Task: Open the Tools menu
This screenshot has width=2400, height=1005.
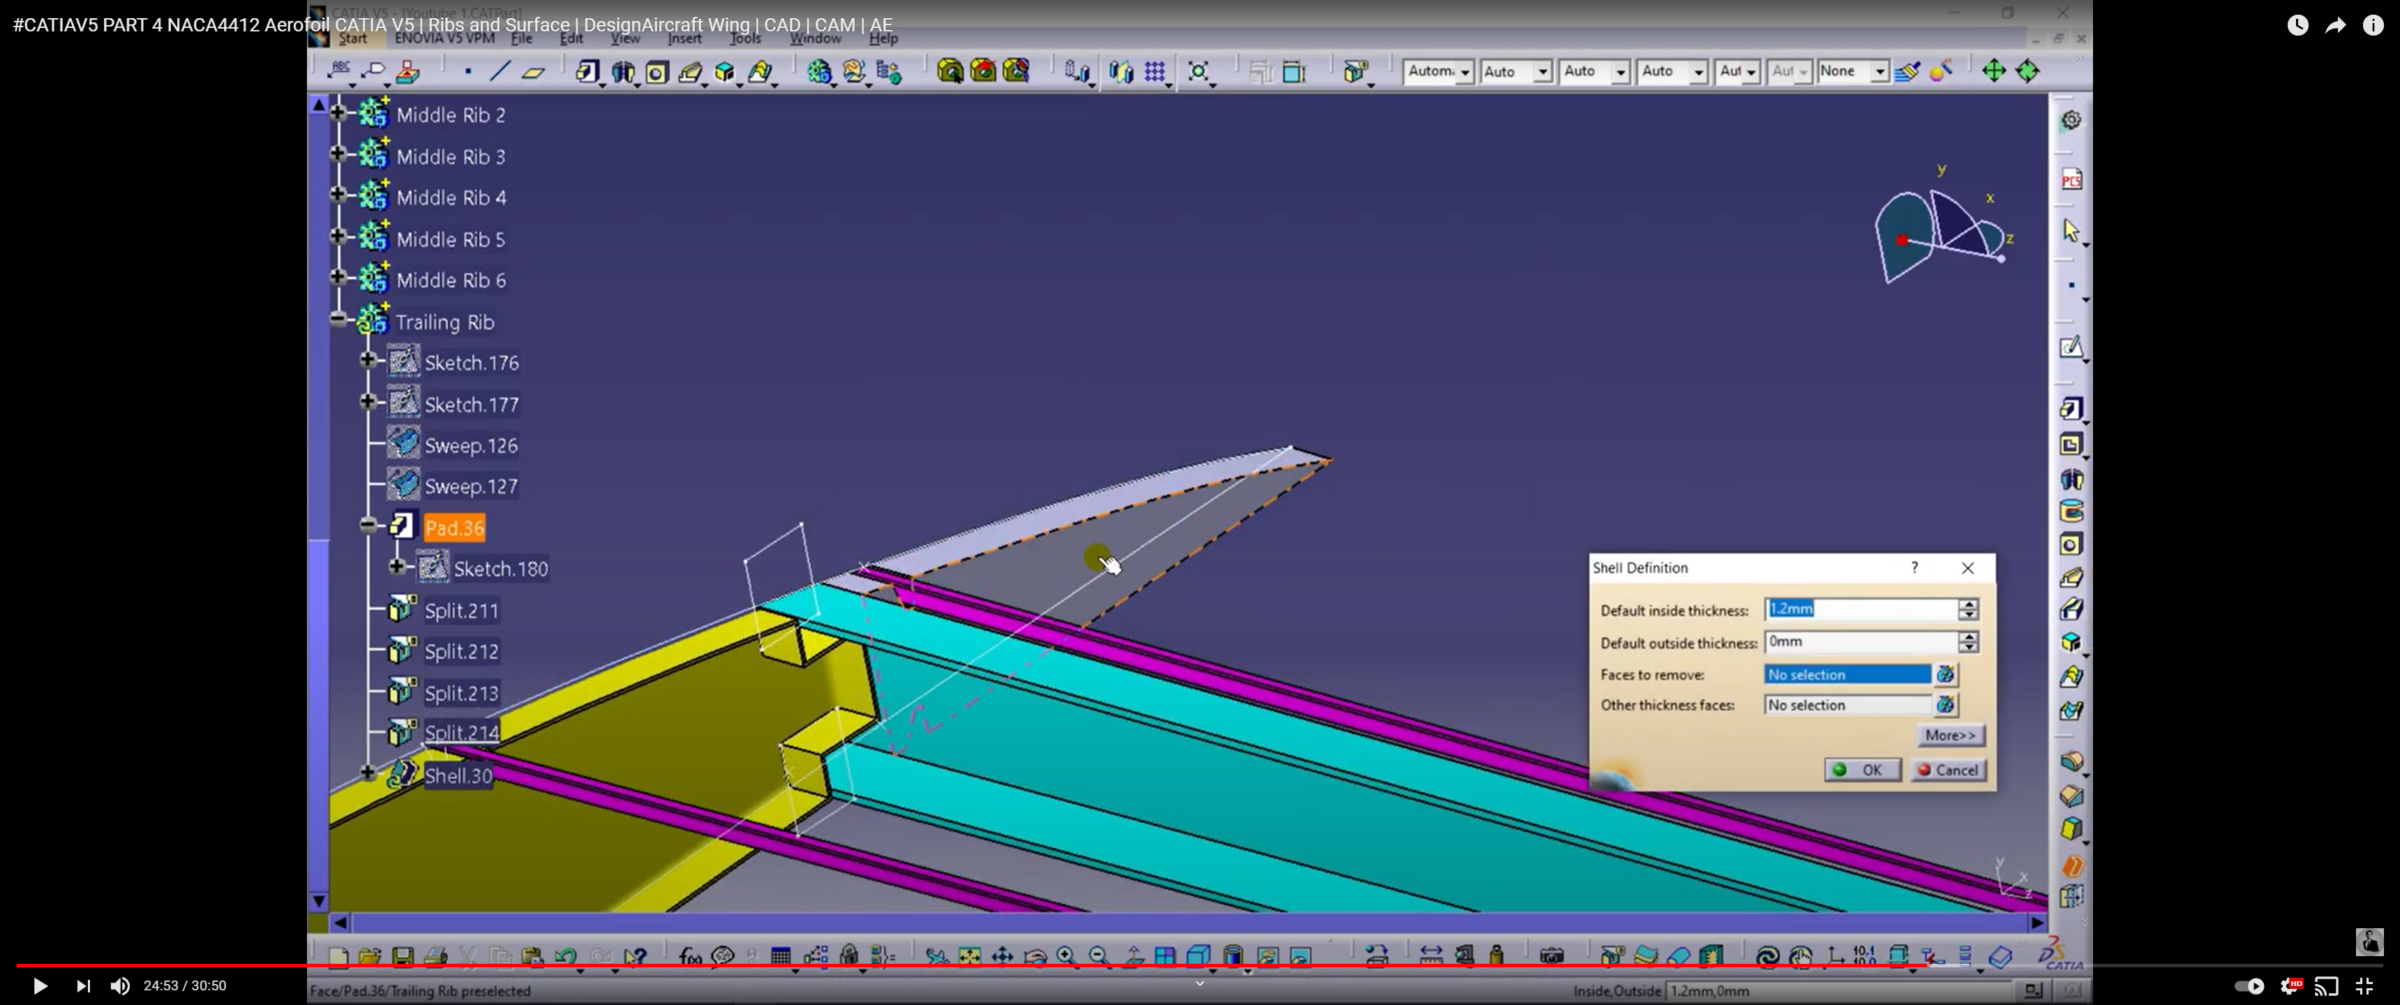Action: [745, 39]
